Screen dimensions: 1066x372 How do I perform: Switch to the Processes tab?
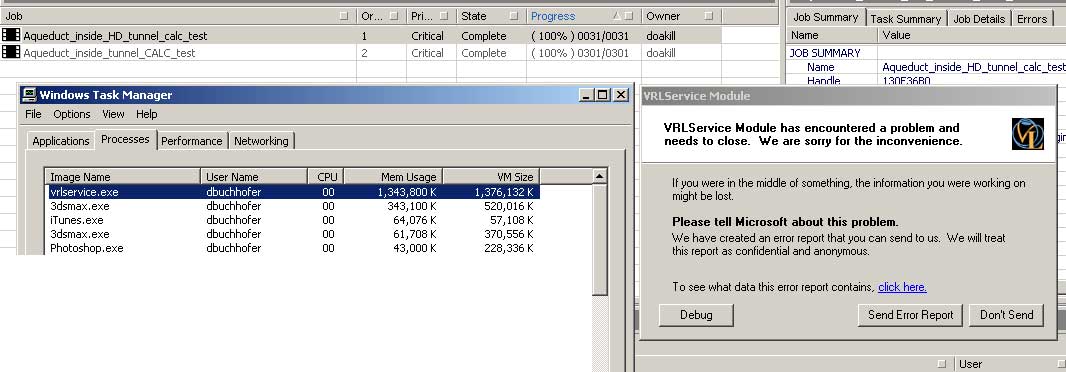tap(125, 139)
